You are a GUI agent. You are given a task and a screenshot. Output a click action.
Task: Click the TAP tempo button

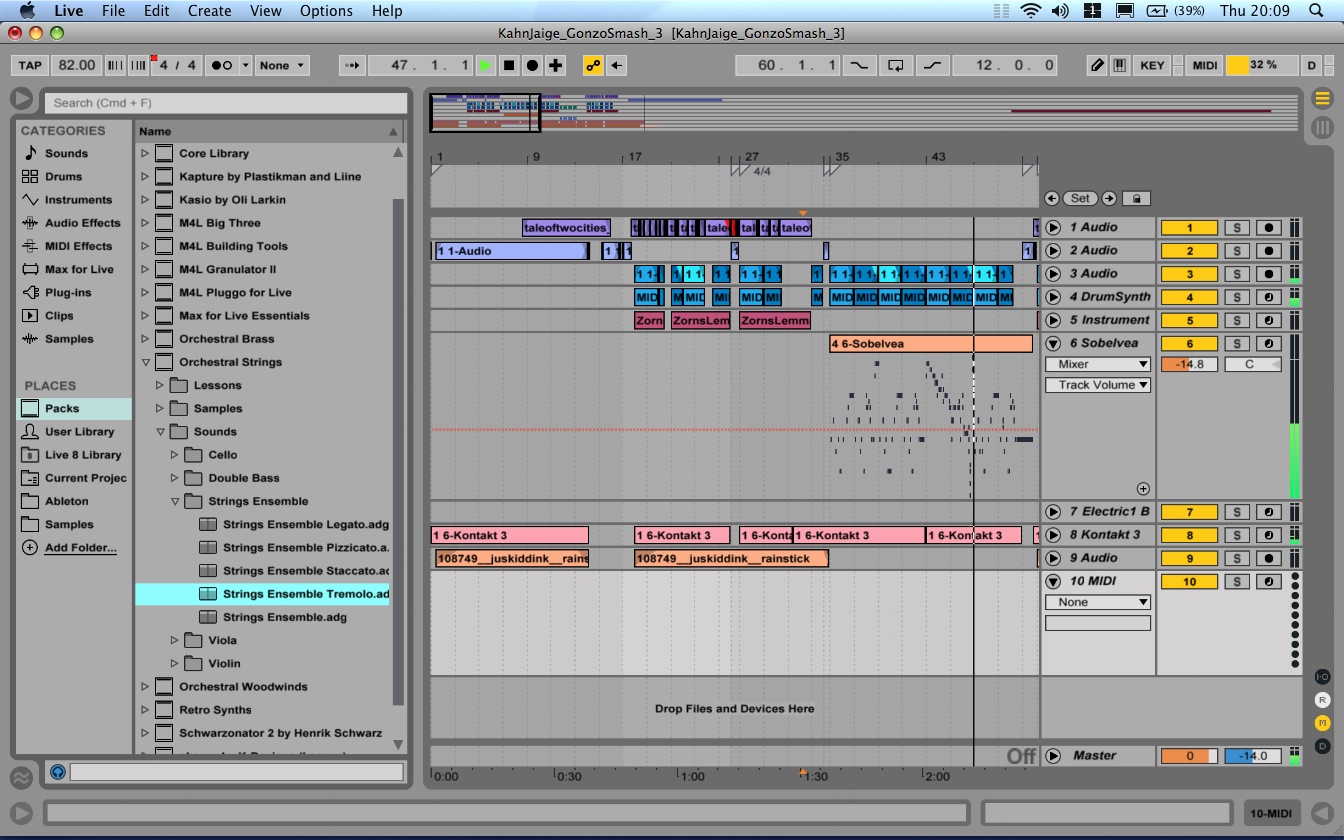31,65
